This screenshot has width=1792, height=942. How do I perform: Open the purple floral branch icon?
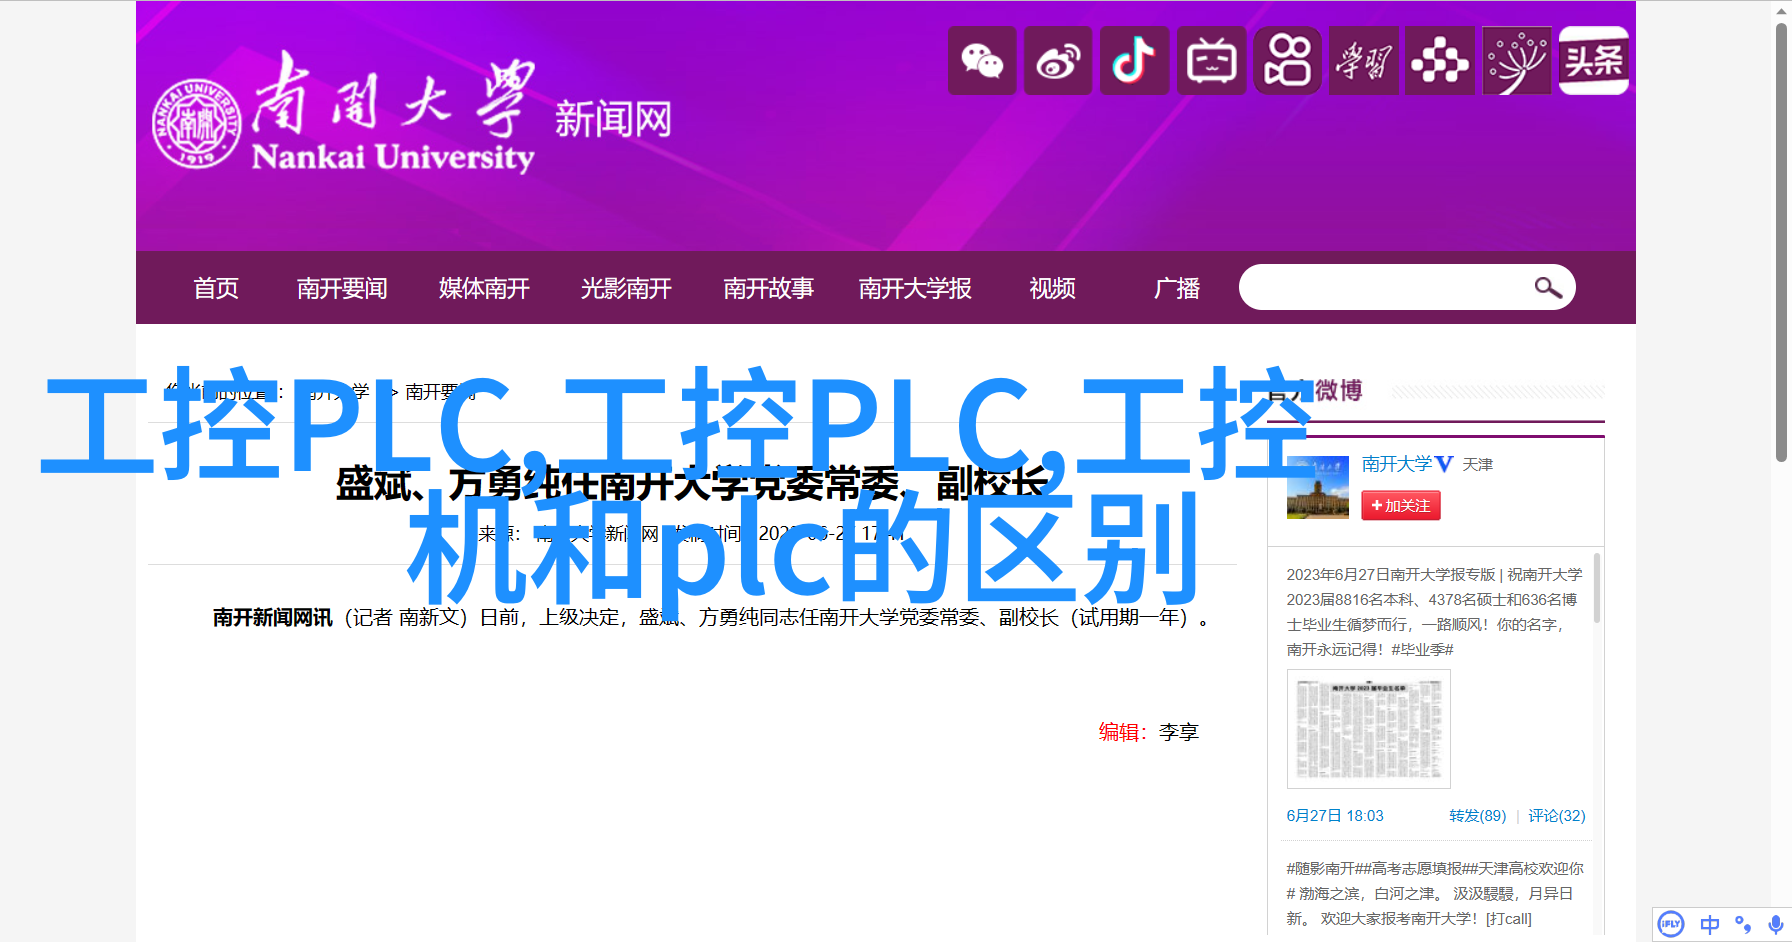[1517, 61]
